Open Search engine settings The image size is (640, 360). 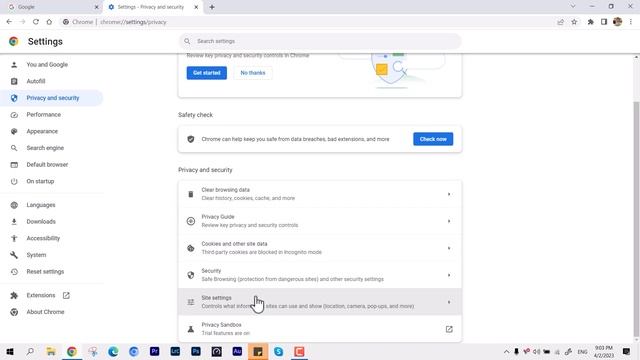click(x=45, y=148)
